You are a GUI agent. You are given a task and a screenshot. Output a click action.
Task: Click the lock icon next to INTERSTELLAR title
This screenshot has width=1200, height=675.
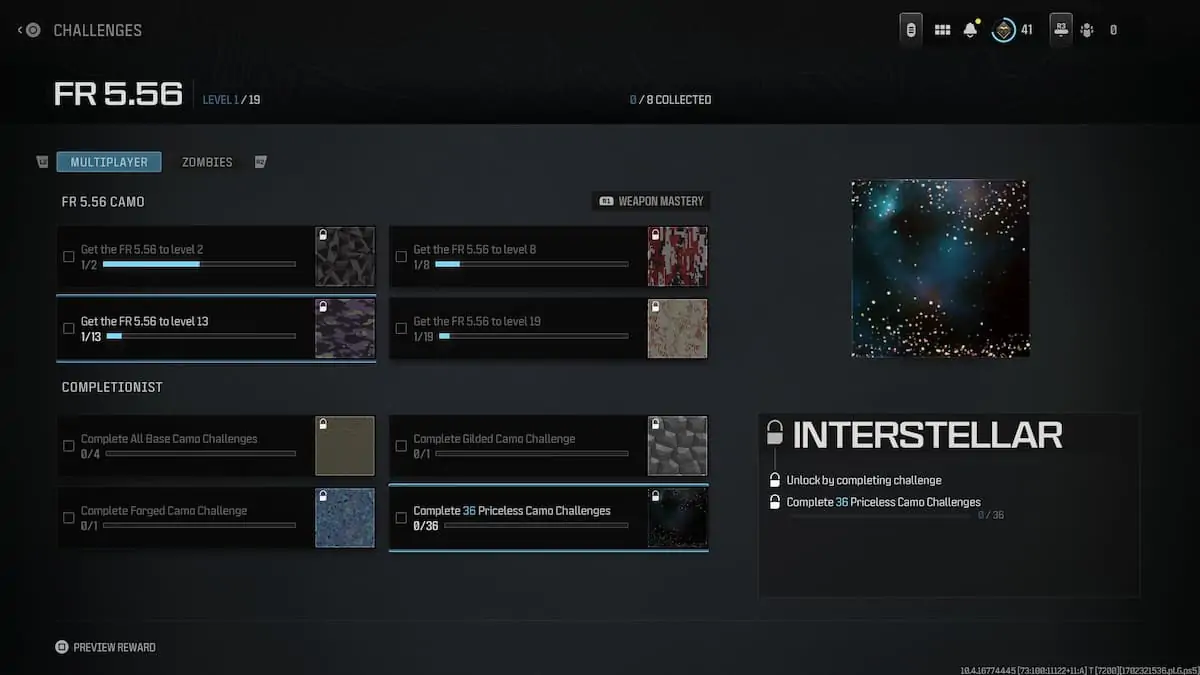(x=774, y=432)
